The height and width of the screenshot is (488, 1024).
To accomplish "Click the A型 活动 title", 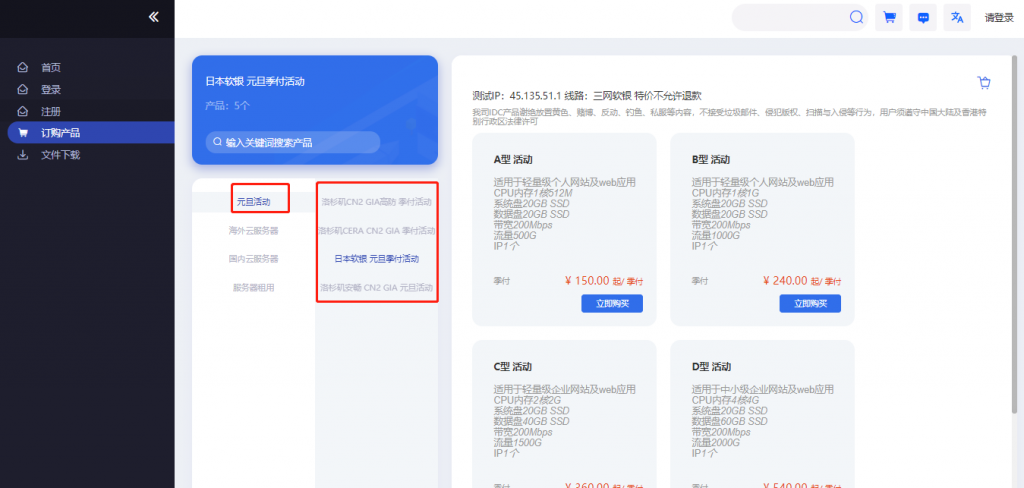I will click(514, 159).
